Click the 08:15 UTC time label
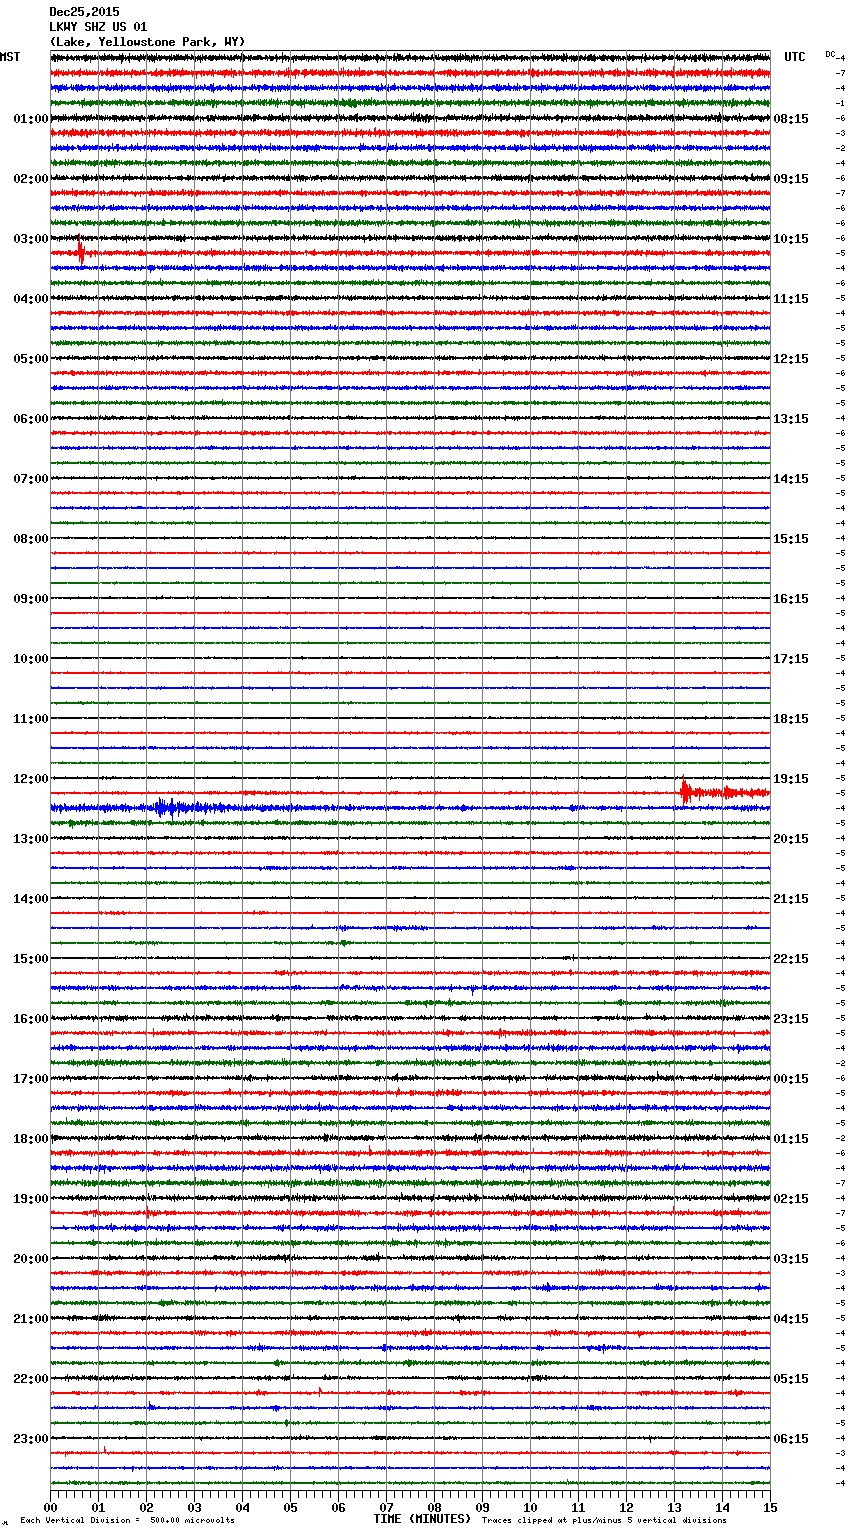 pos(791,119)
